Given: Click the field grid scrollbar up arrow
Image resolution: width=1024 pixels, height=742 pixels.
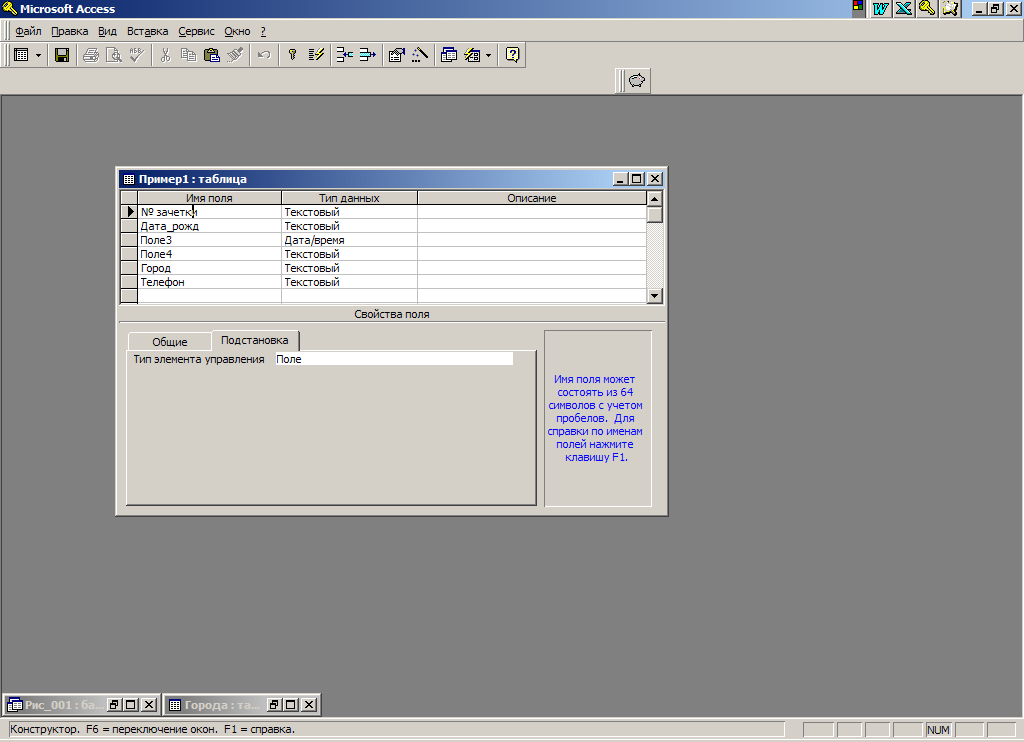Looking at the screenshot, I should pyautogui.click(x=655, y=198).
